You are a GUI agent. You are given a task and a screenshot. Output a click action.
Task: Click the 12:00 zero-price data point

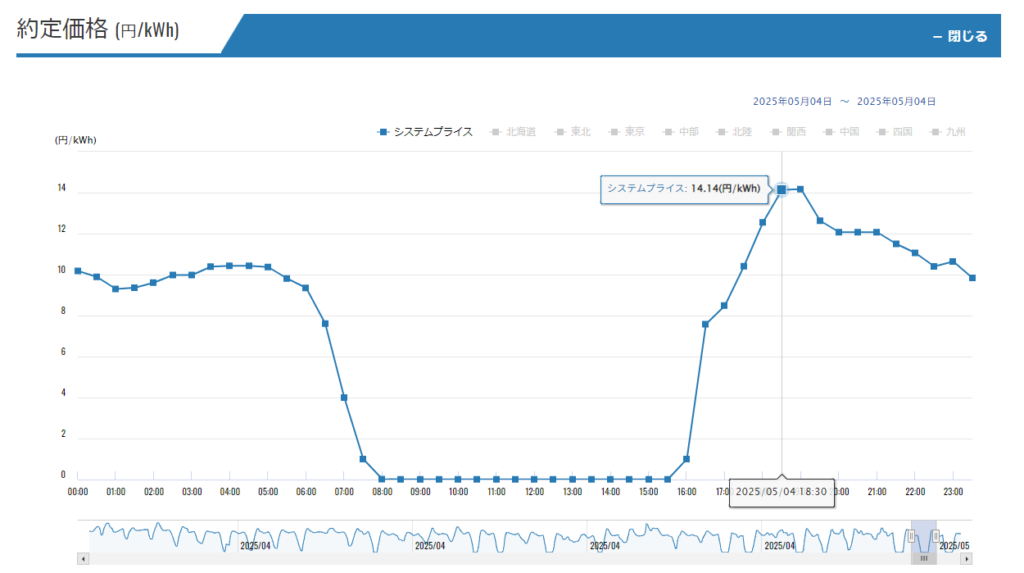click(534, 480)
